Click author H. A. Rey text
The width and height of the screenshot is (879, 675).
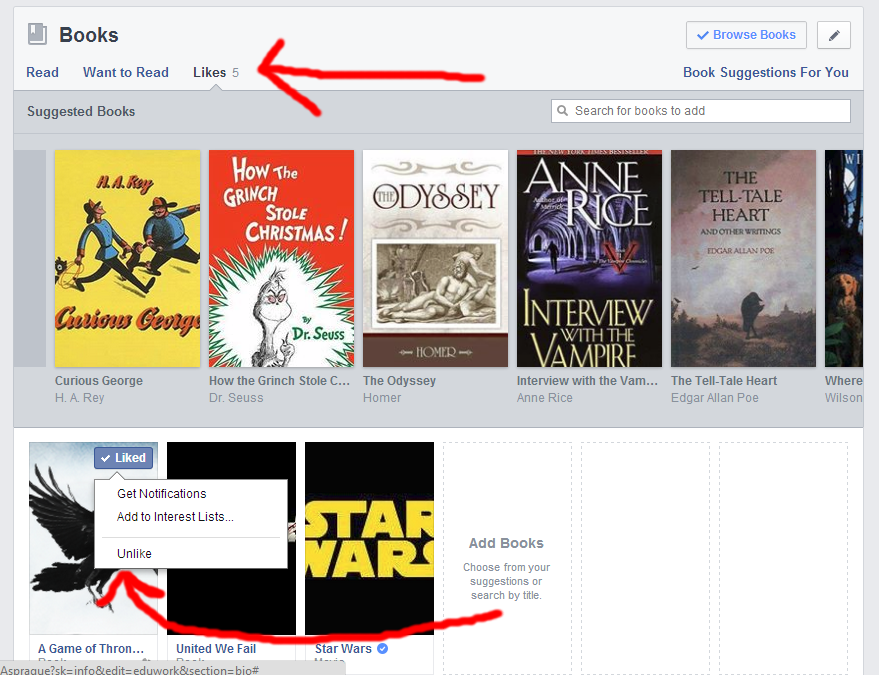click(x=80, y=397)
